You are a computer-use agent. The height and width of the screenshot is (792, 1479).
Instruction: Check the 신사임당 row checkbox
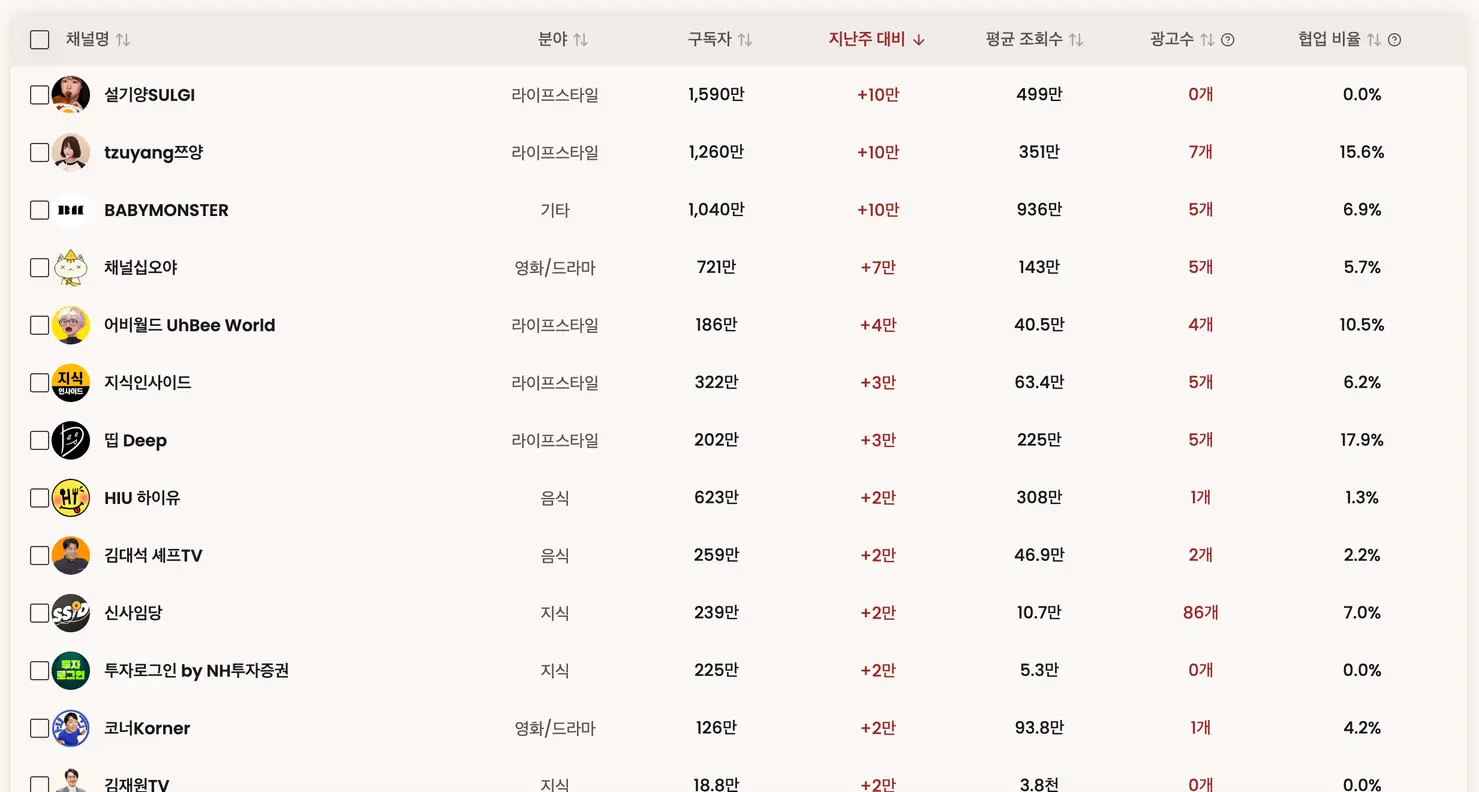39,612
